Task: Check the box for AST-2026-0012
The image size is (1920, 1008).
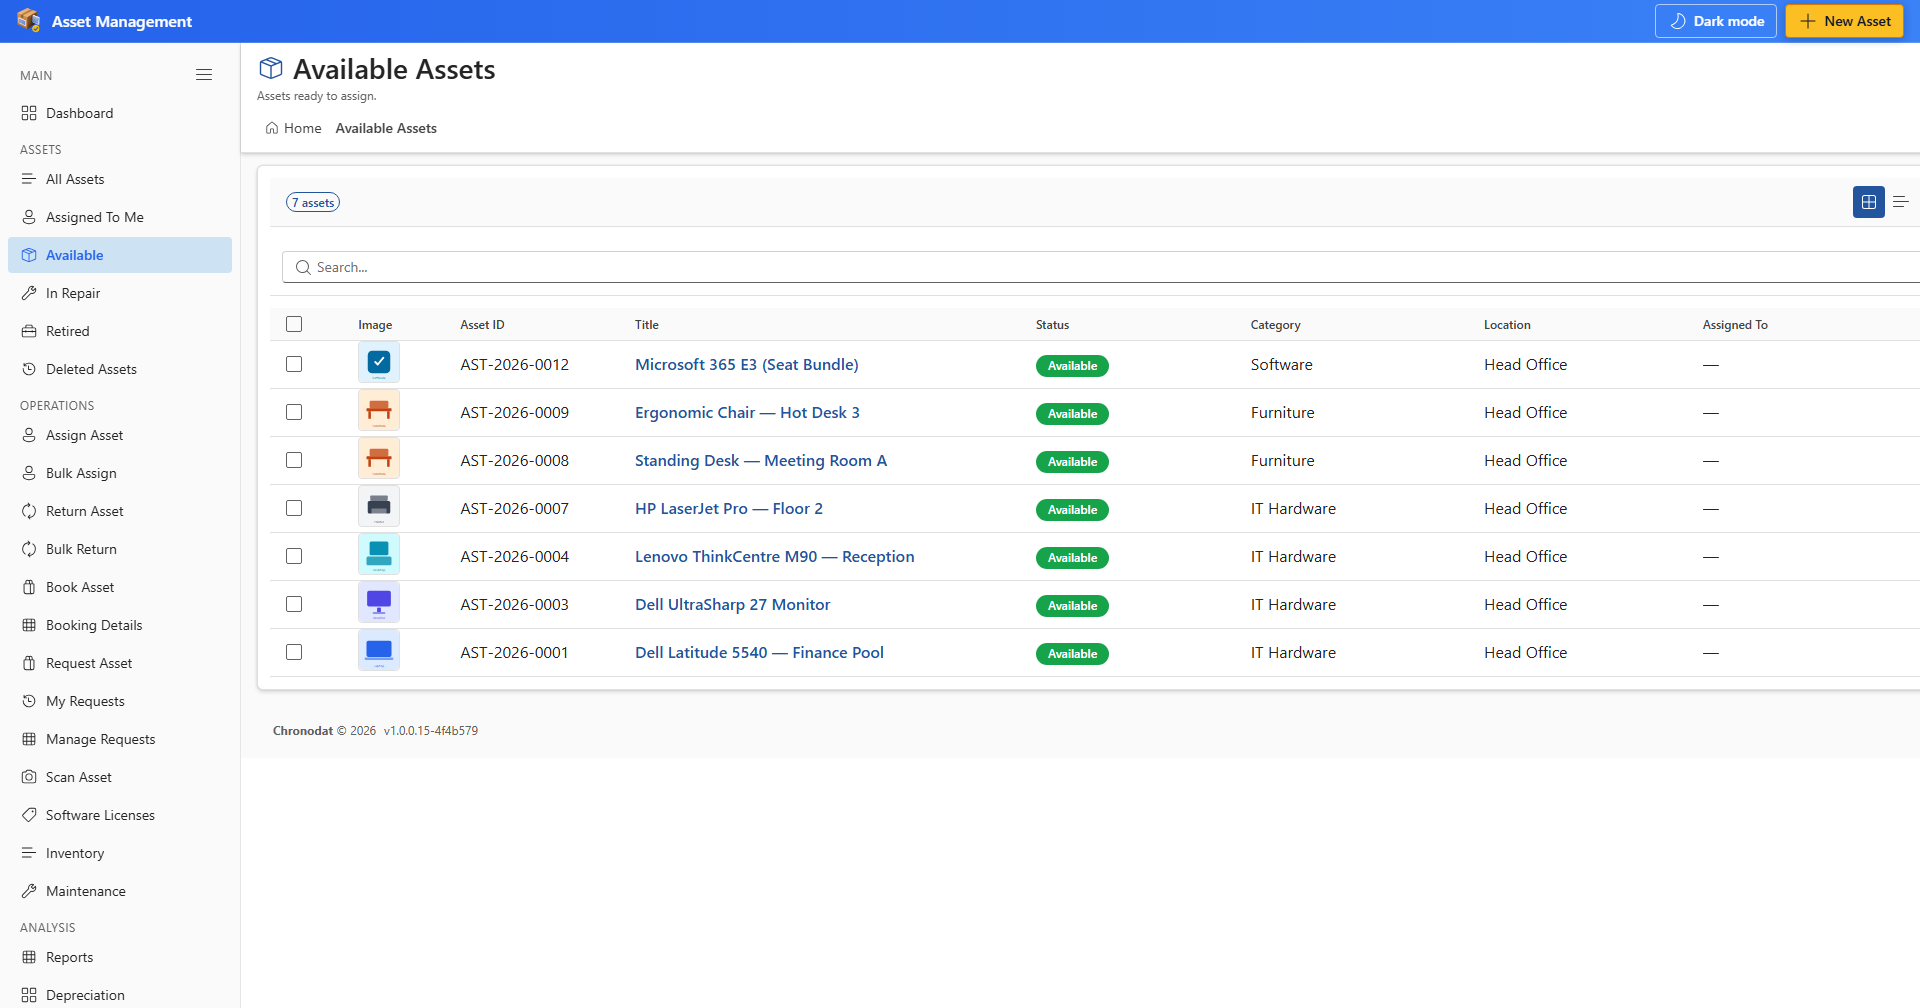Action: pyautogui.click(x=294, y=364)
